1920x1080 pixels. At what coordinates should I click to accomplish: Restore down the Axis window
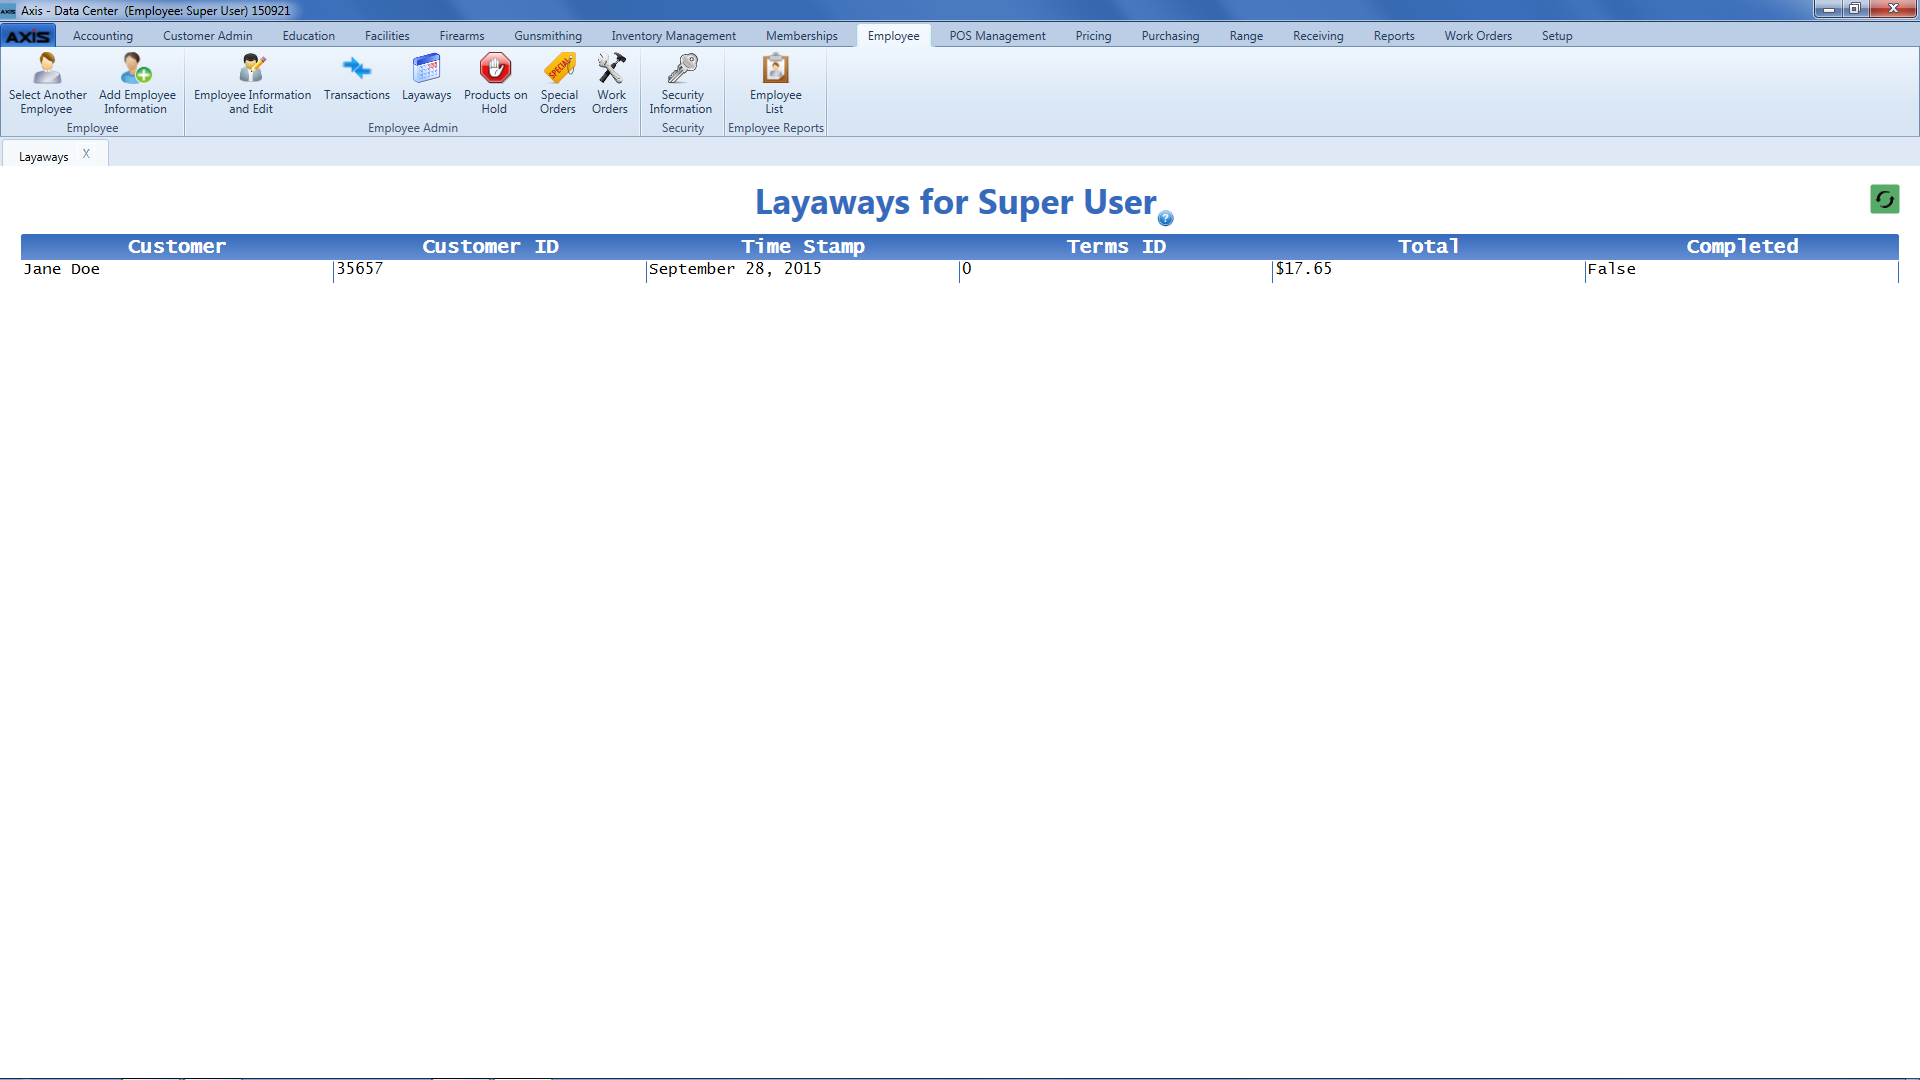point(1855,9)
